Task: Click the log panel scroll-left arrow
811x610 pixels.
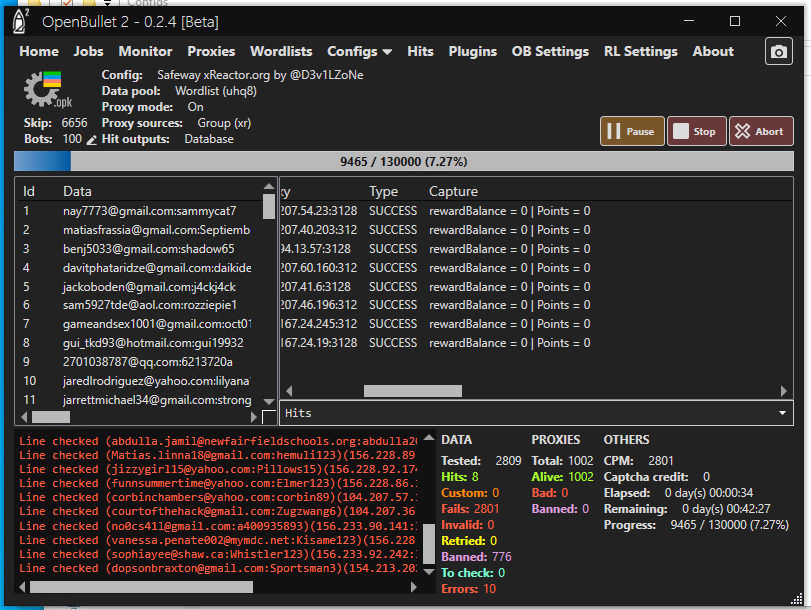Action: [22, 587]
